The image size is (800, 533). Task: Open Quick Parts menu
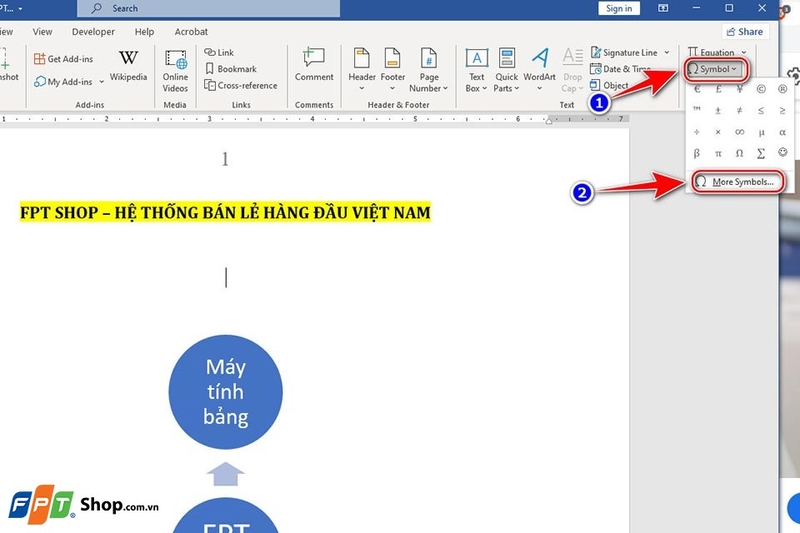[x=506, y=70]
